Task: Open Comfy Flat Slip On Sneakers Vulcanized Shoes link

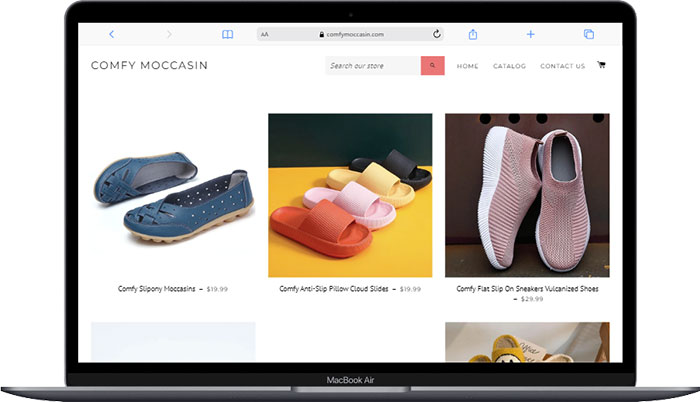Action: point(527,289)
